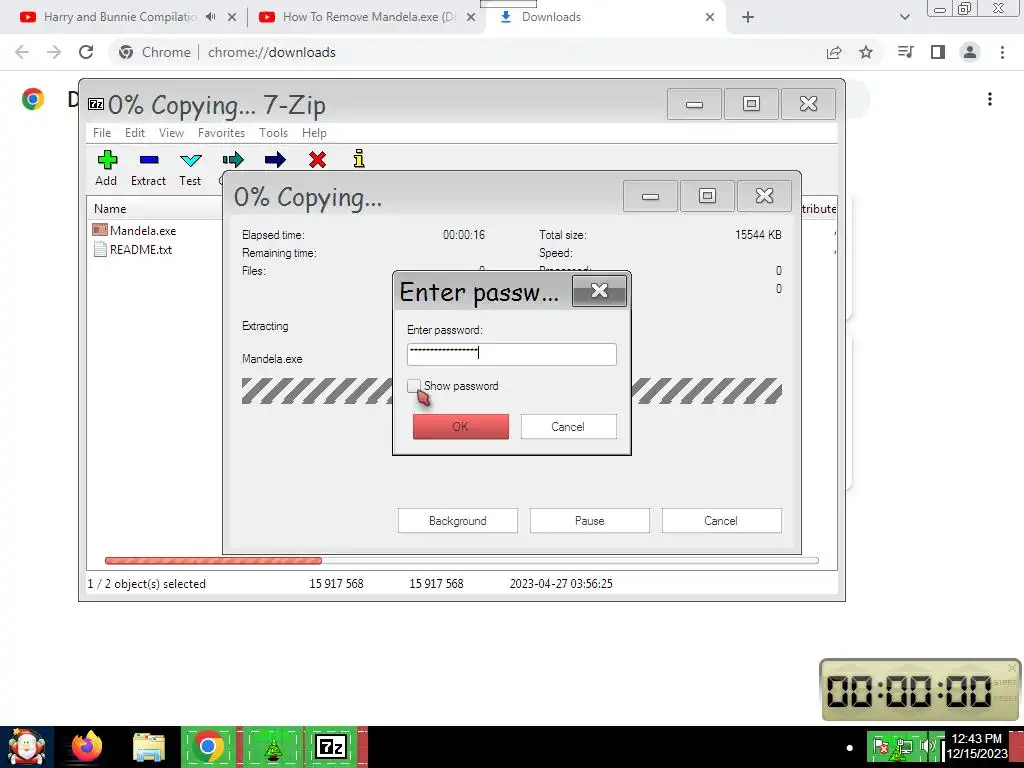The width and height of the screenshot is (1024, 768).
Task: Close the Downloads tab
Action: tap(710, 18)
